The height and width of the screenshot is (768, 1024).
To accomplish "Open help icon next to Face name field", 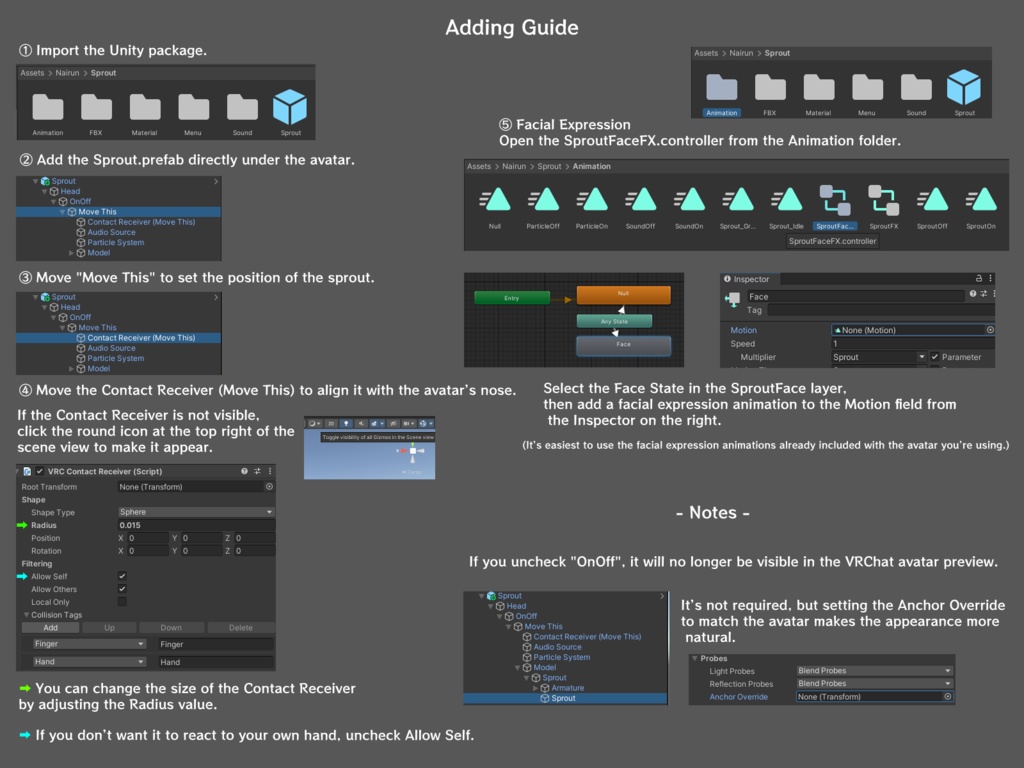I will pyautogui.click(x=973, y=294).
